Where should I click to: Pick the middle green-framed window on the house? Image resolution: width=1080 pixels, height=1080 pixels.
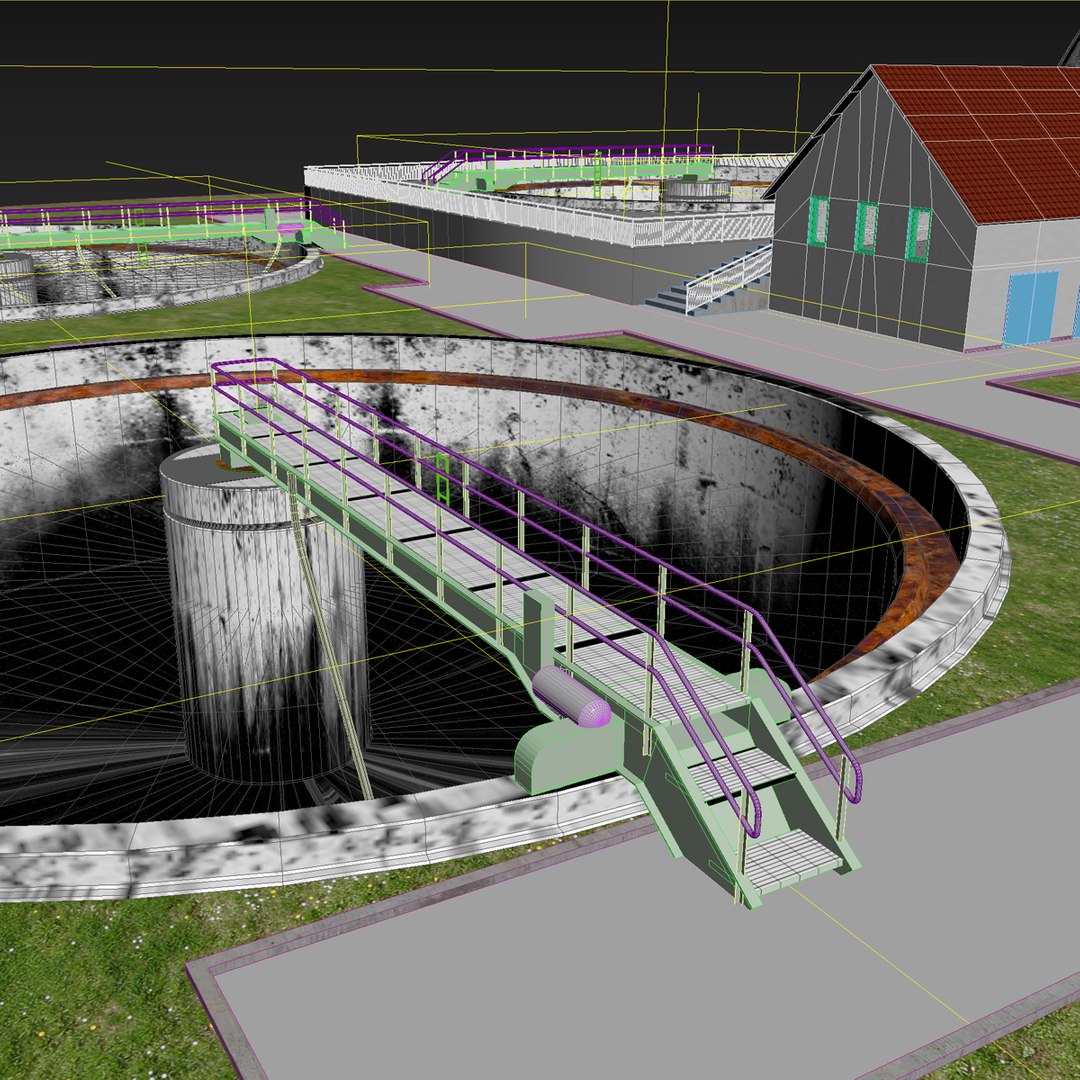tap(866, 227)
